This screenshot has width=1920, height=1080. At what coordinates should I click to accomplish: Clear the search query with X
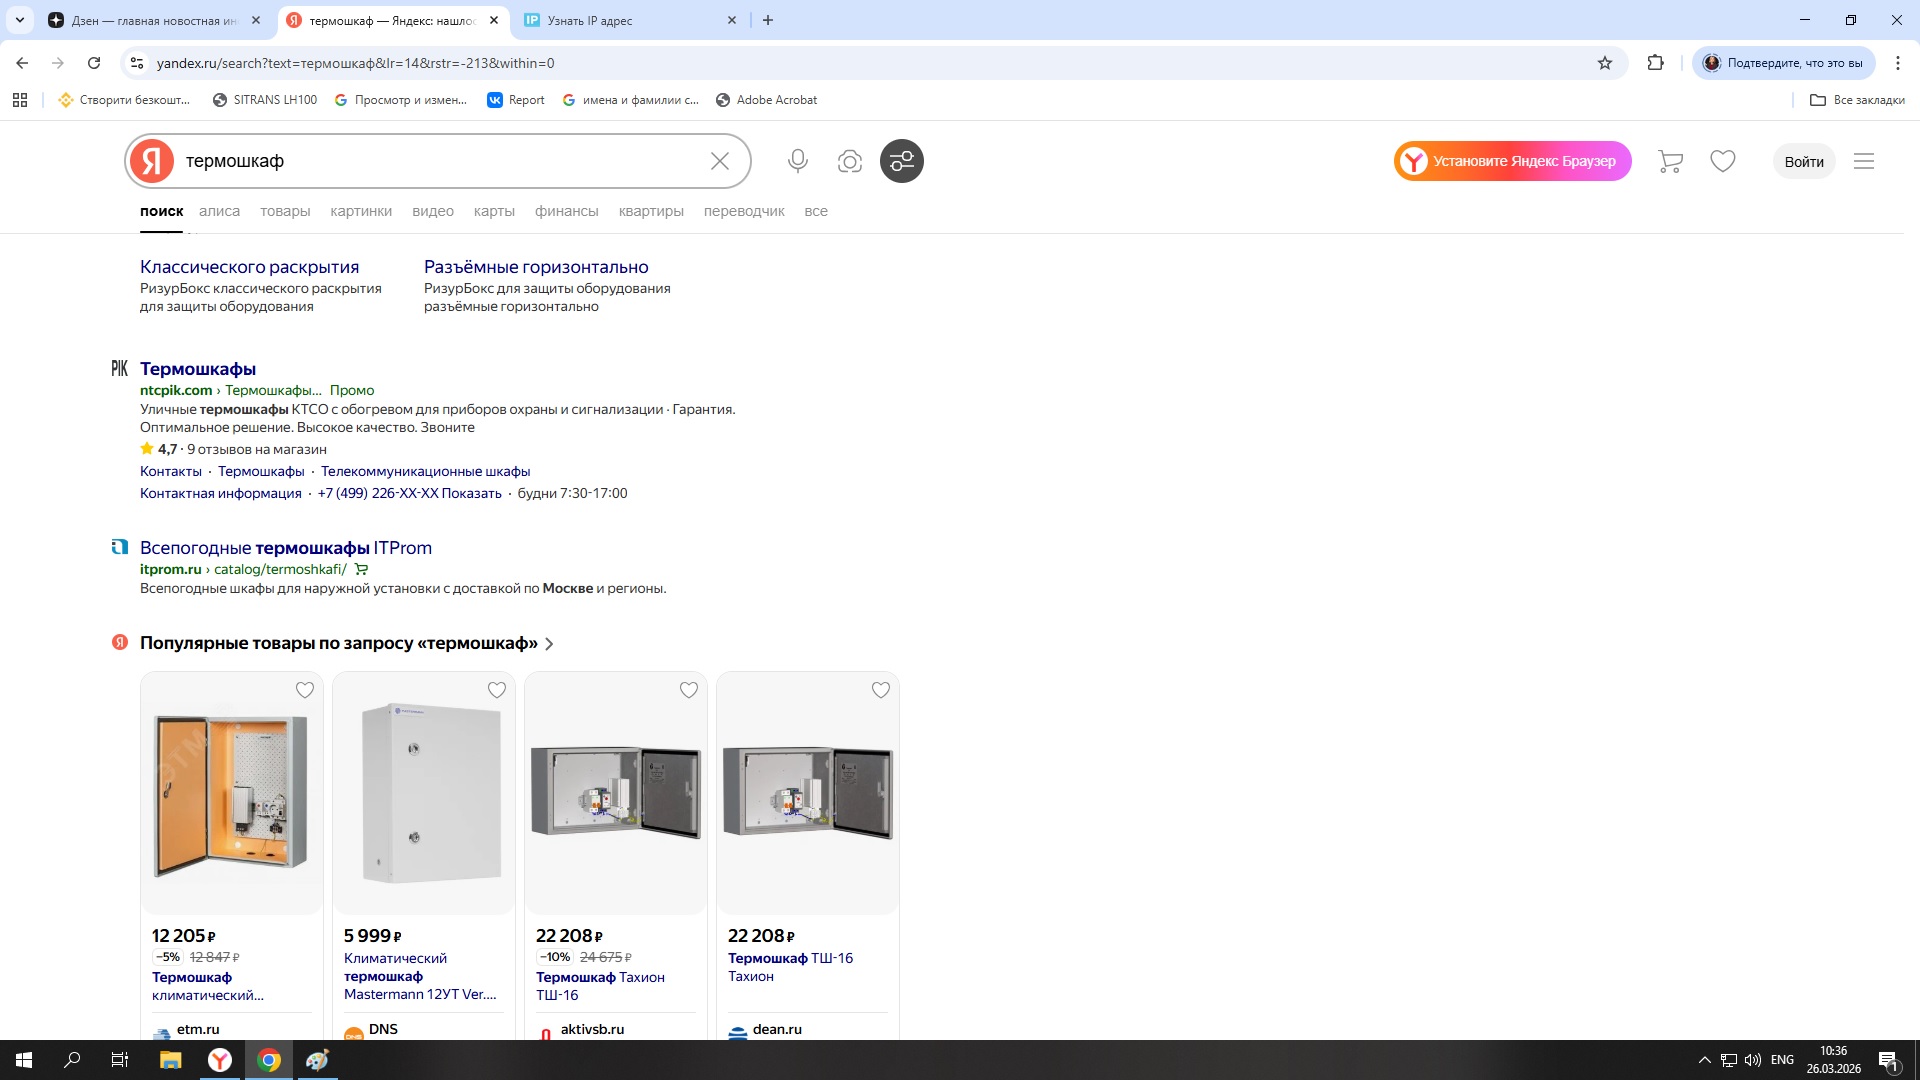[x=719, y=161]
